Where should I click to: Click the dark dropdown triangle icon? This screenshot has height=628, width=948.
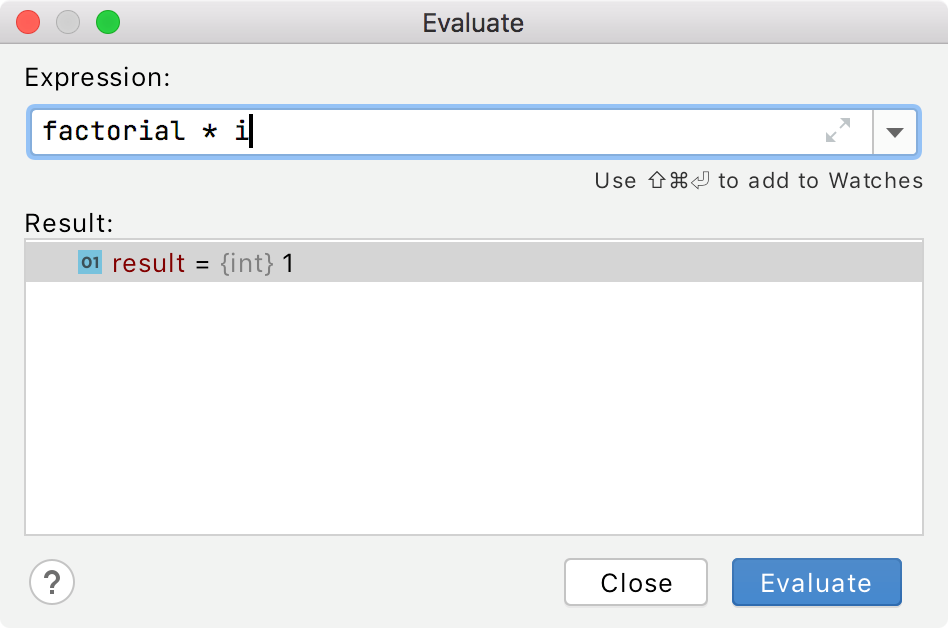pyautogui.click(x=897, y=131)
